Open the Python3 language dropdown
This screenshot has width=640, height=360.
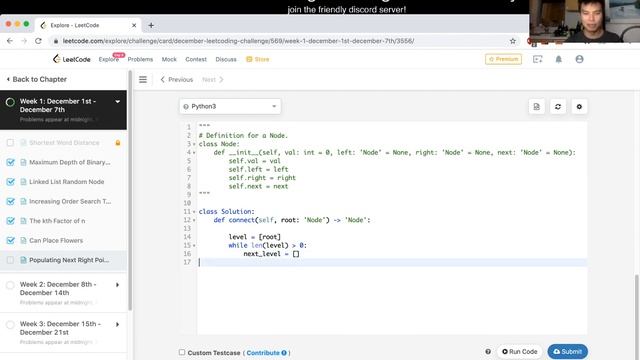[x=230, y=107]
